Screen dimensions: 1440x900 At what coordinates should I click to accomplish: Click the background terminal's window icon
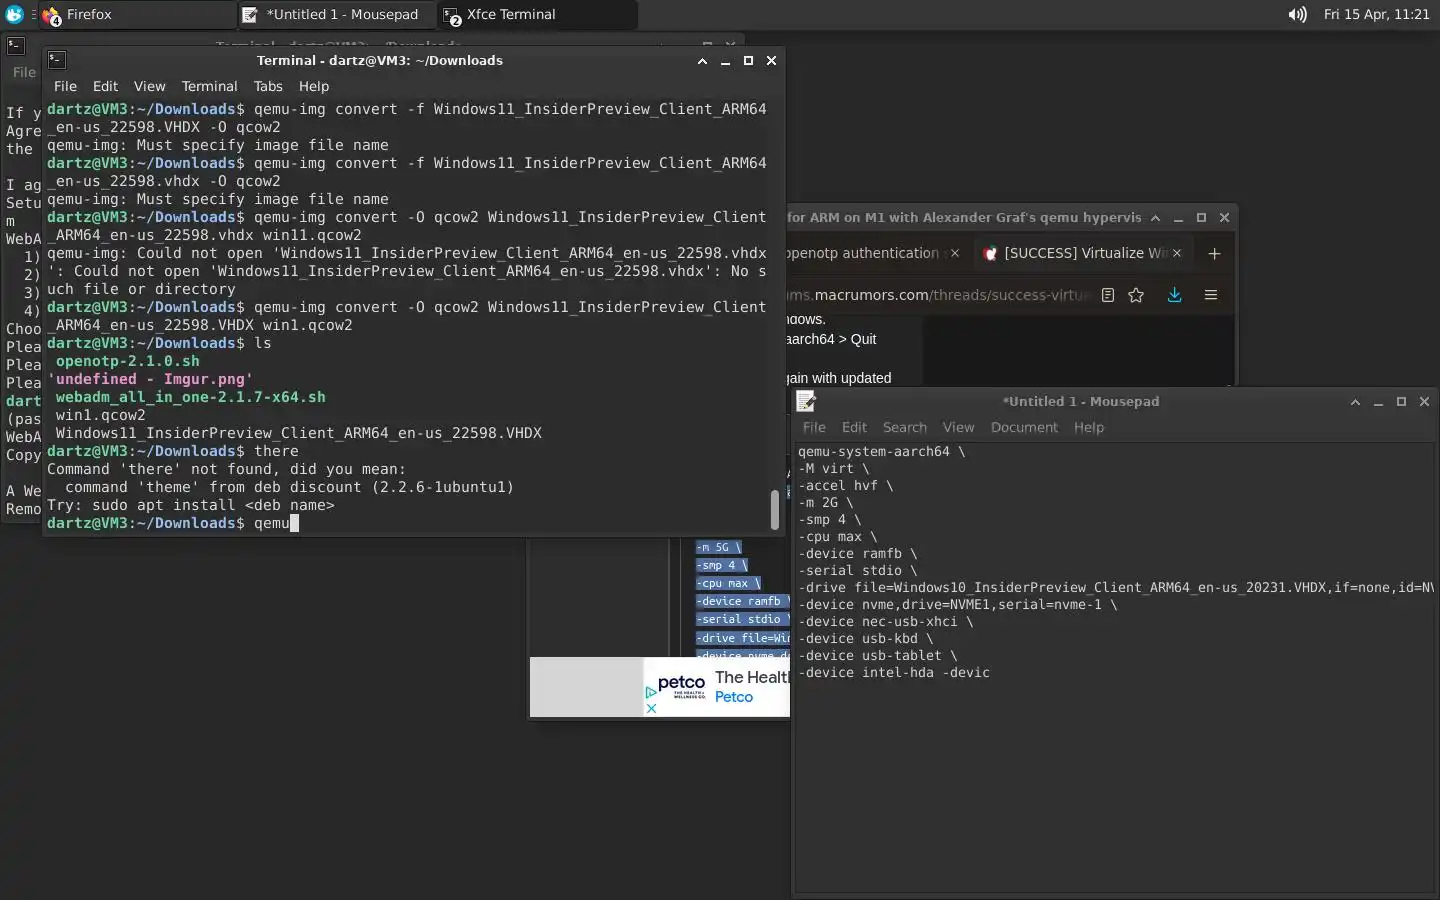16,45
